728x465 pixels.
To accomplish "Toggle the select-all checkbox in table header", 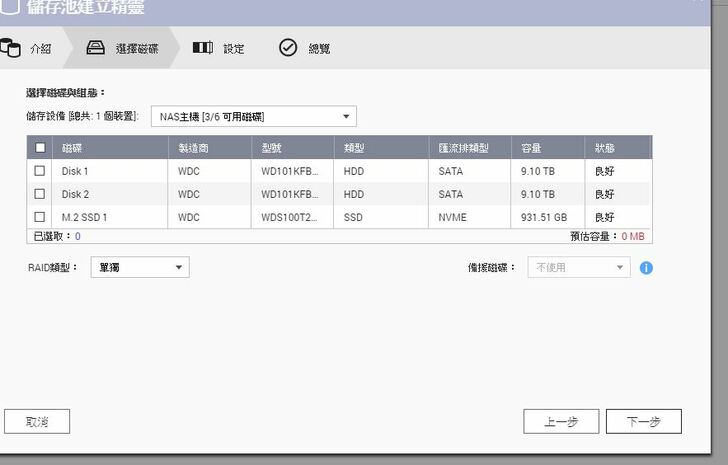I will point(40,148).
